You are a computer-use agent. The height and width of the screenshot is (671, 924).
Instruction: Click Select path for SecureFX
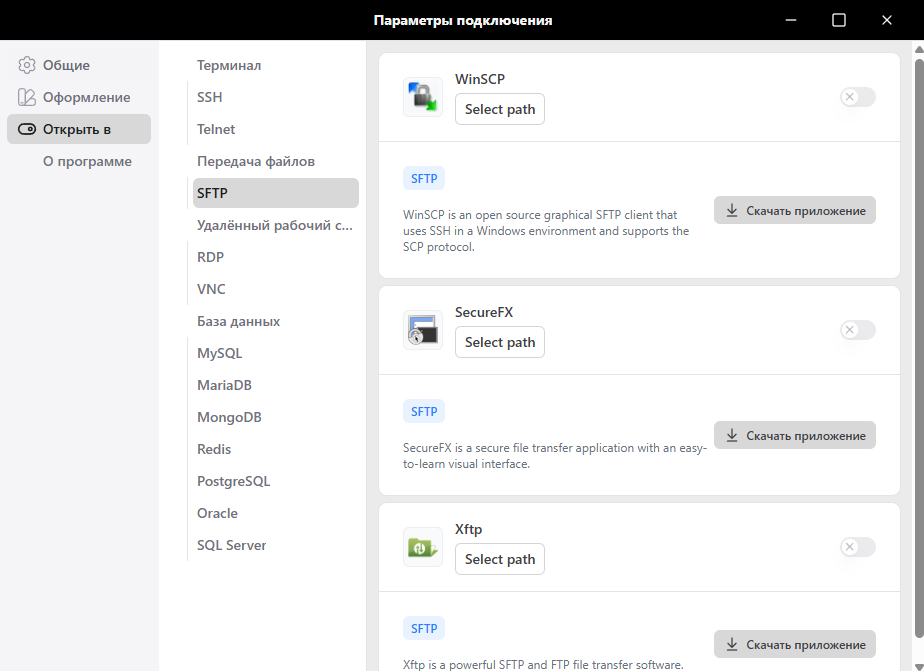click(x=500, y=342)
